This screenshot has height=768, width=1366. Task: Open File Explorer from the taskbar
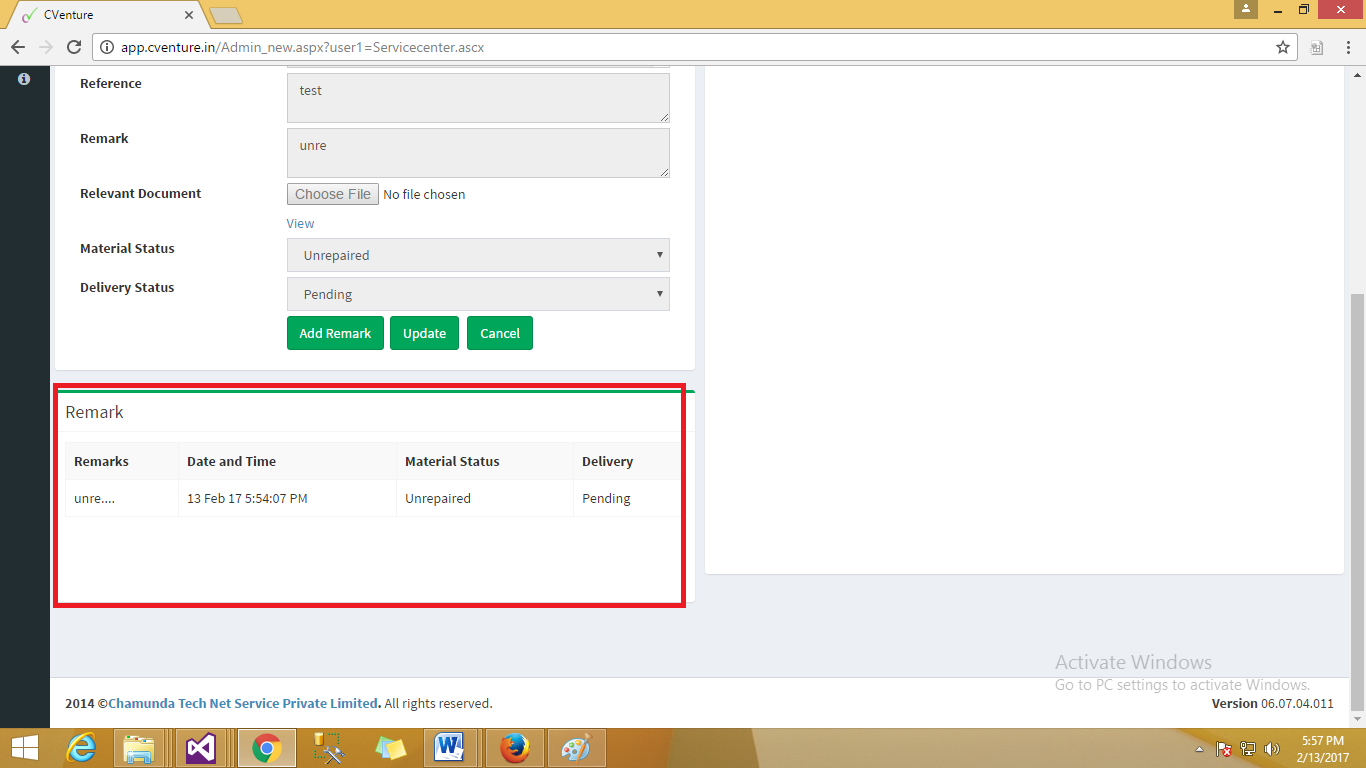pyautogui.click(x=139, y=748)
